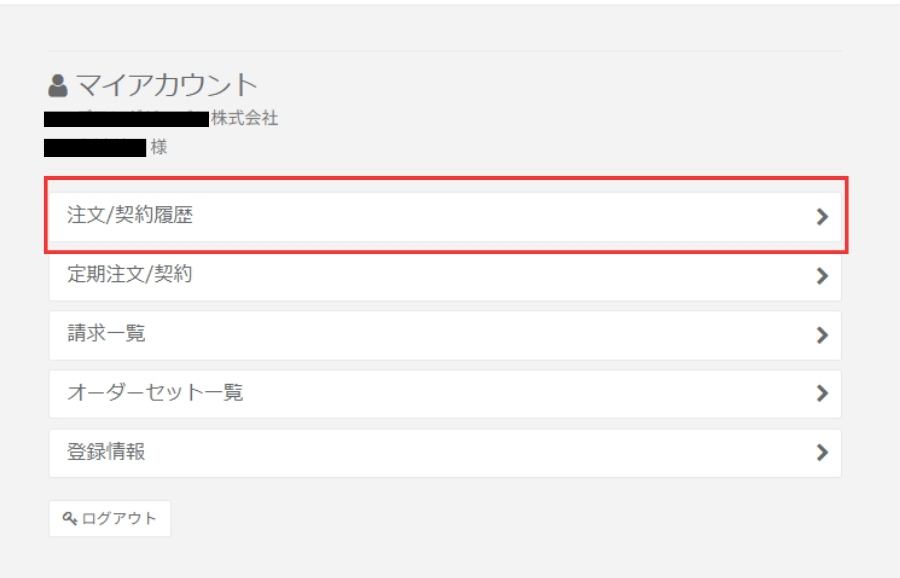Image resolution: width=900 pixels, height=578 pixels.
Task: Open the 注文/契約履歴 menu item
Action: click(x=445, y=216)
